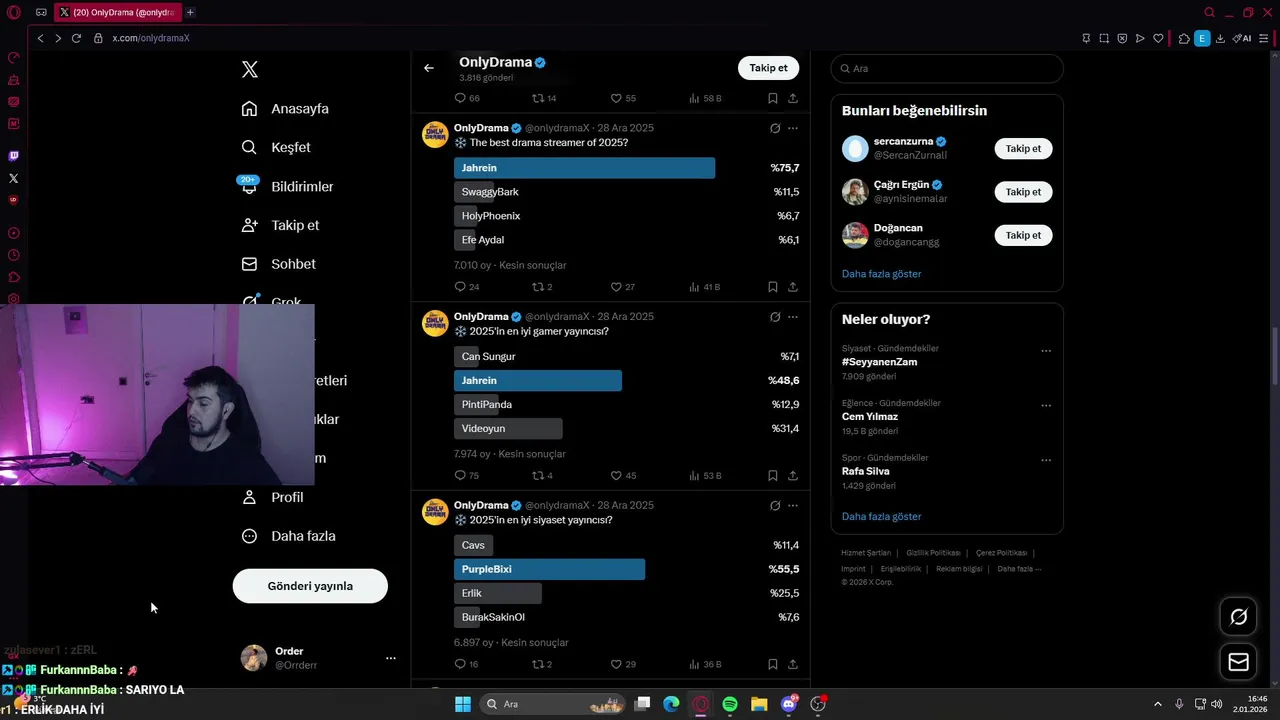Click Grok icon on drama streamer poll
This screenshot has height=720, width=1280.
[775, 128]
